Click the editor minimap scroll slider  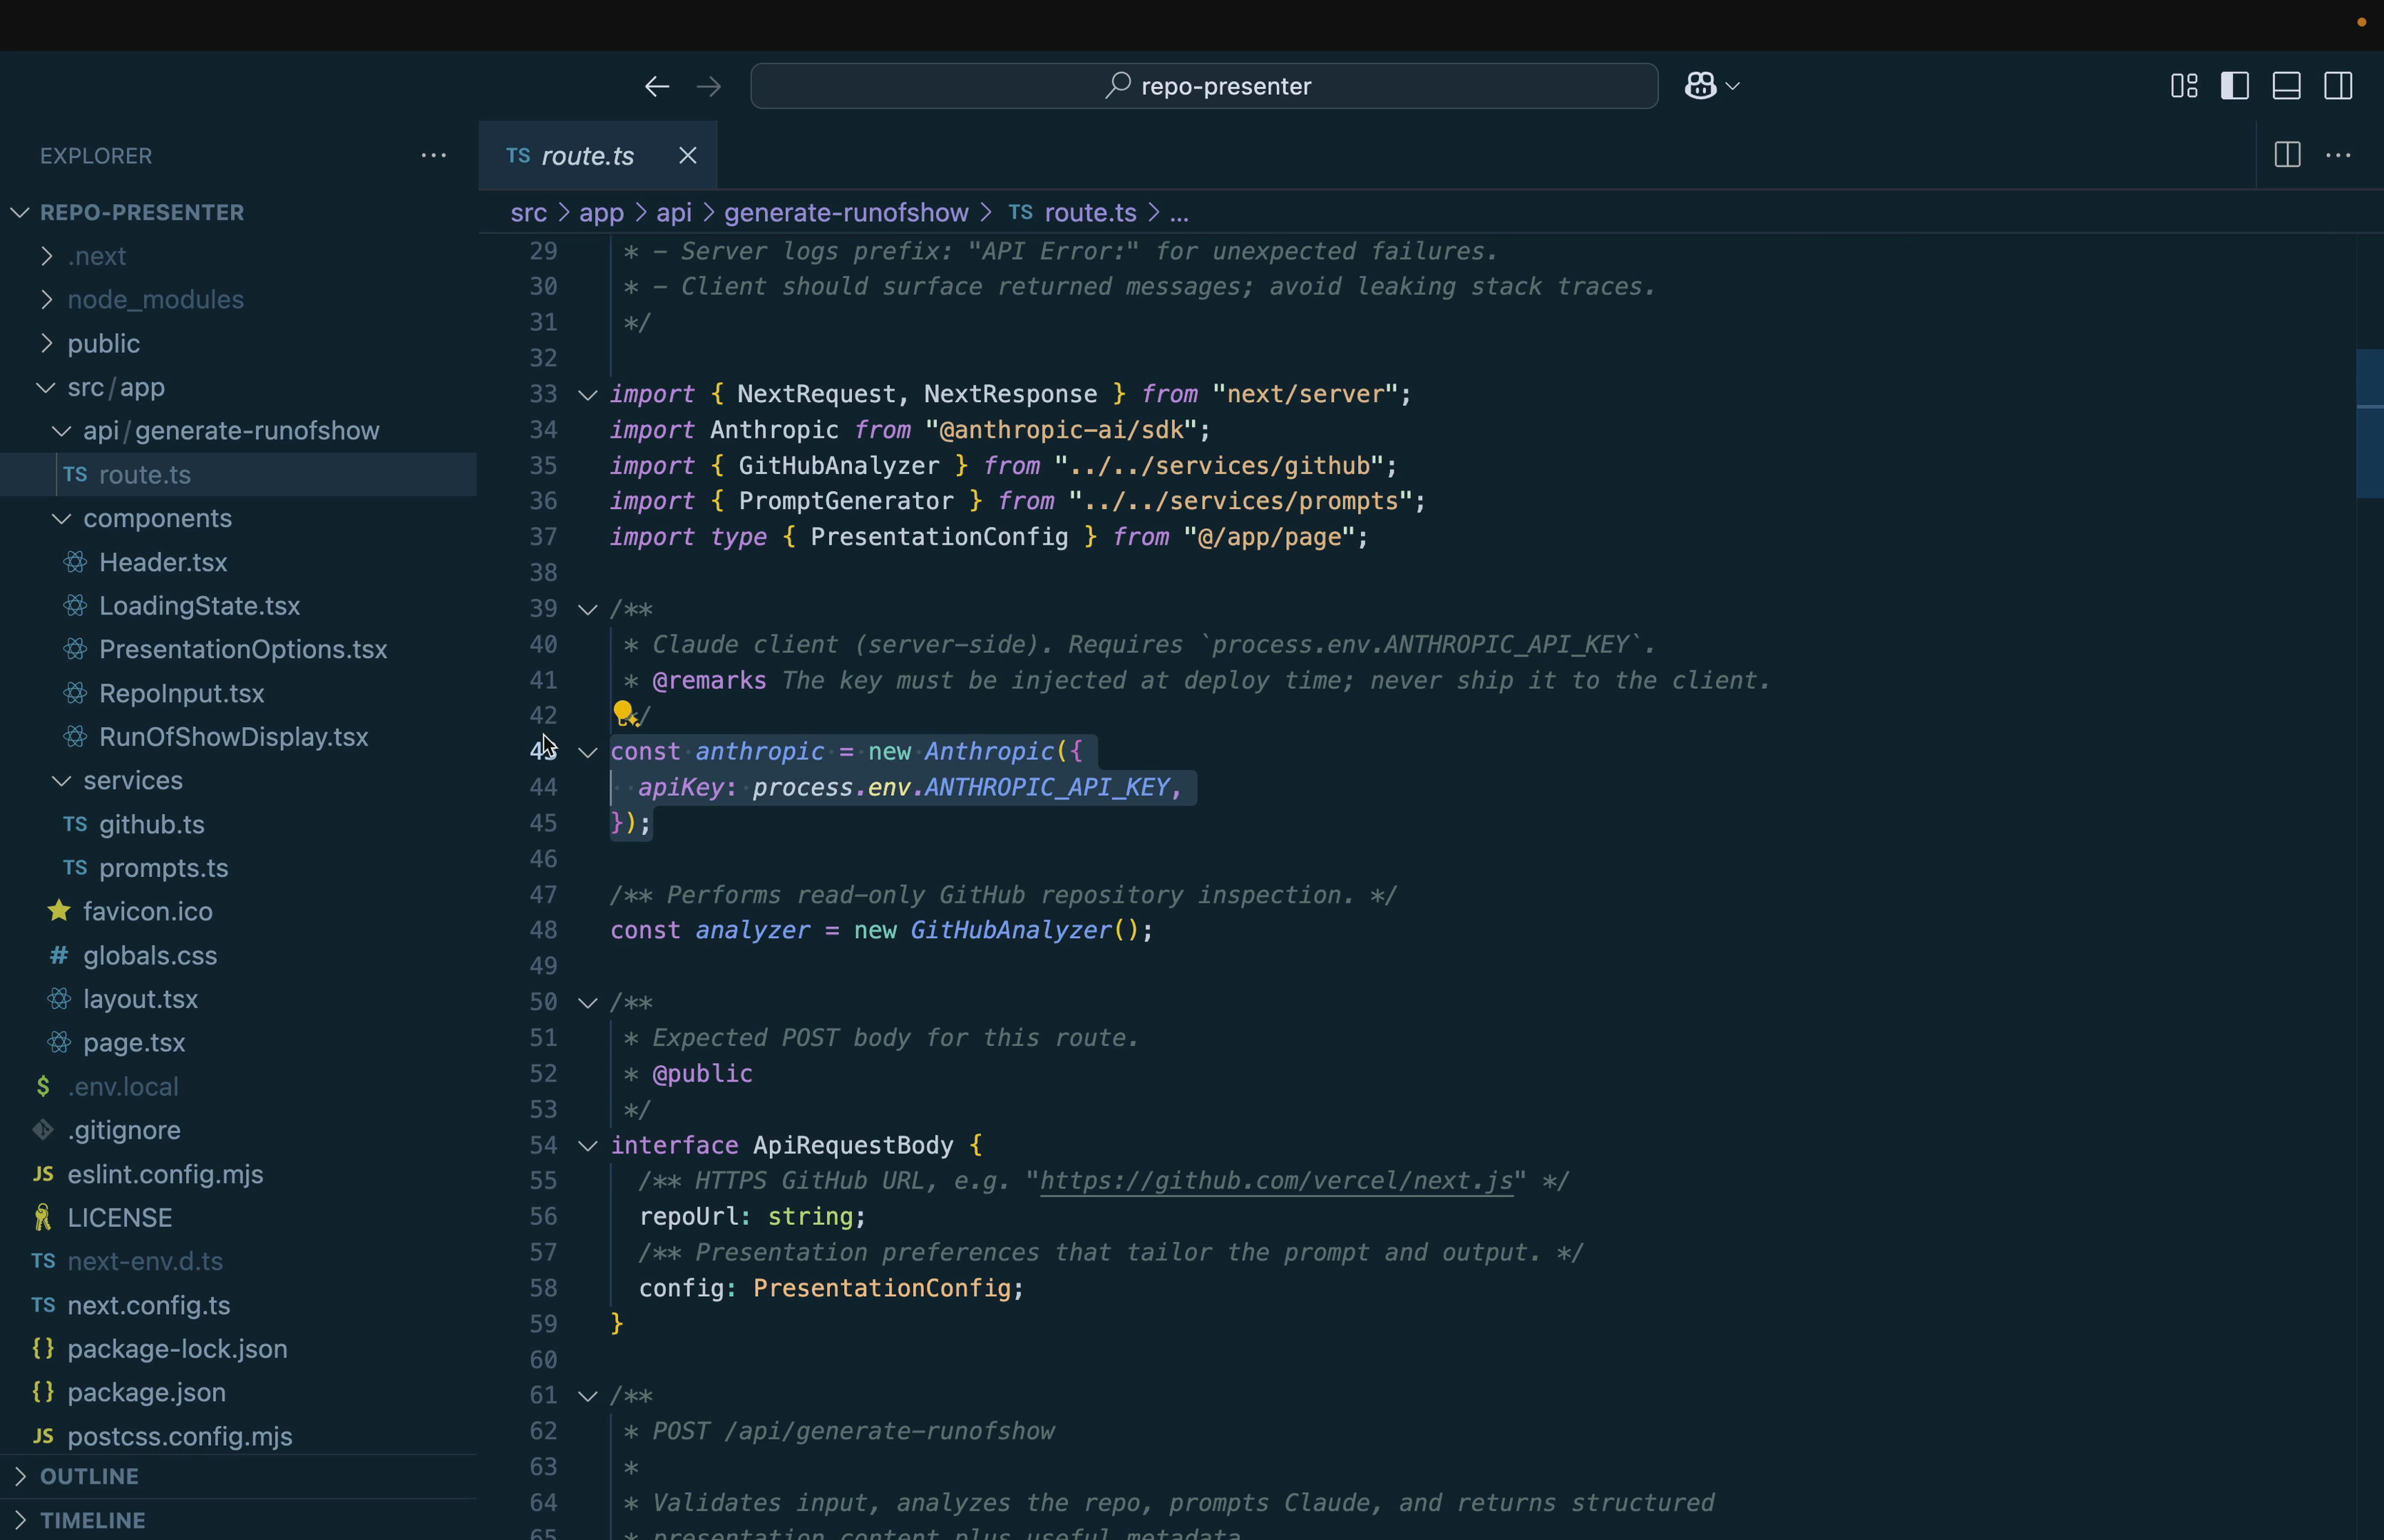pyautogui.click(x=2370, y=423)
